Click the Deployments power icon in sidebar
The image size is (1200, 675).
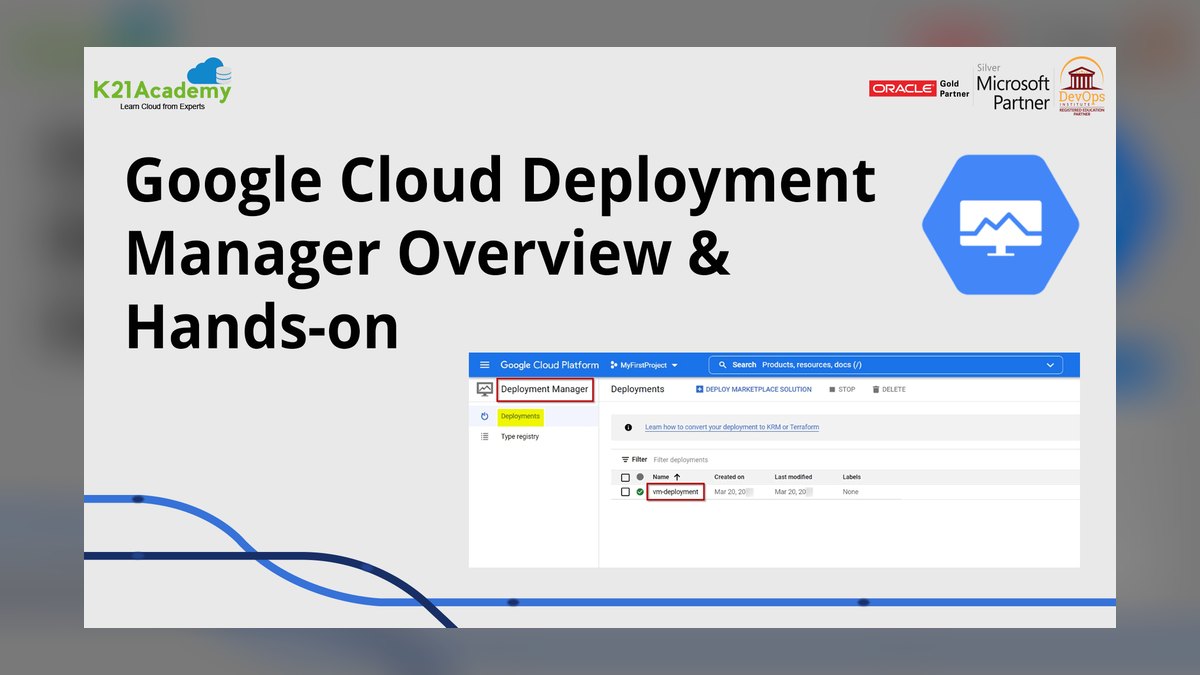pos(485,416)
